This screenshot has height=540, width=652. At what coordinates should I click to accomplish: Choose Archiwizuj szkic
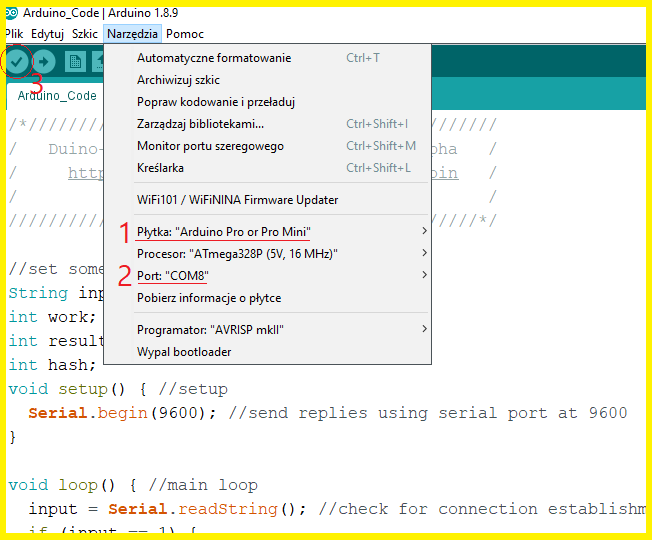pos(267,80)
